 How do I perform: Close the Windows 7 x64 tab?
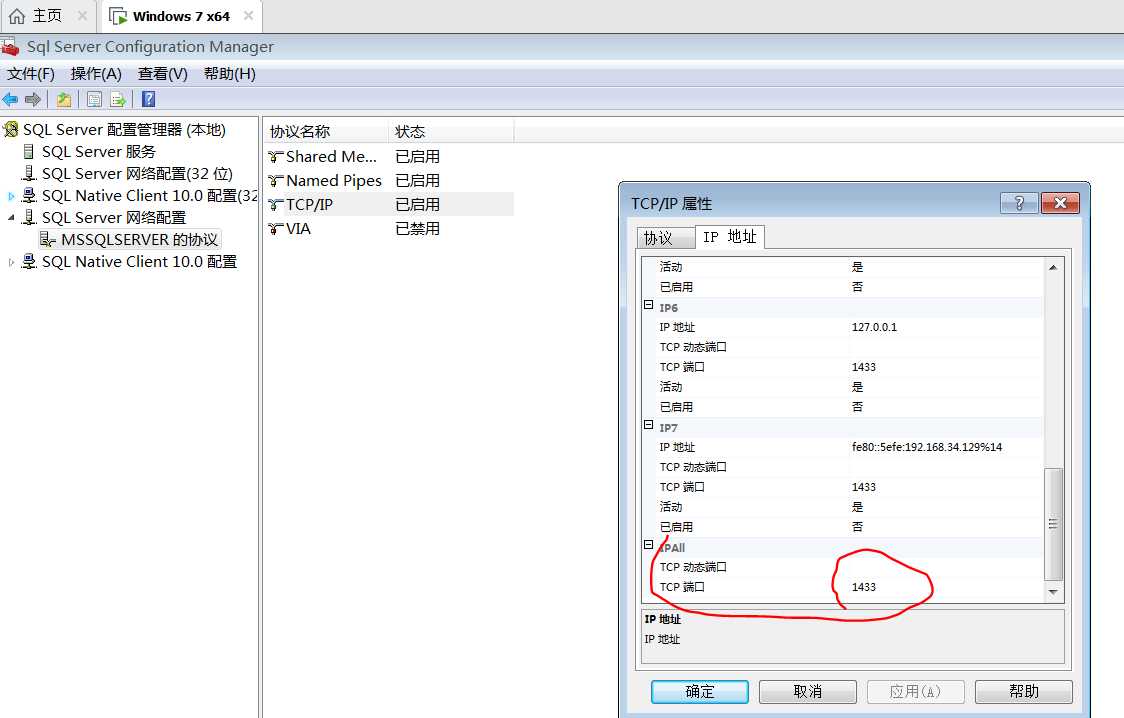248,15
